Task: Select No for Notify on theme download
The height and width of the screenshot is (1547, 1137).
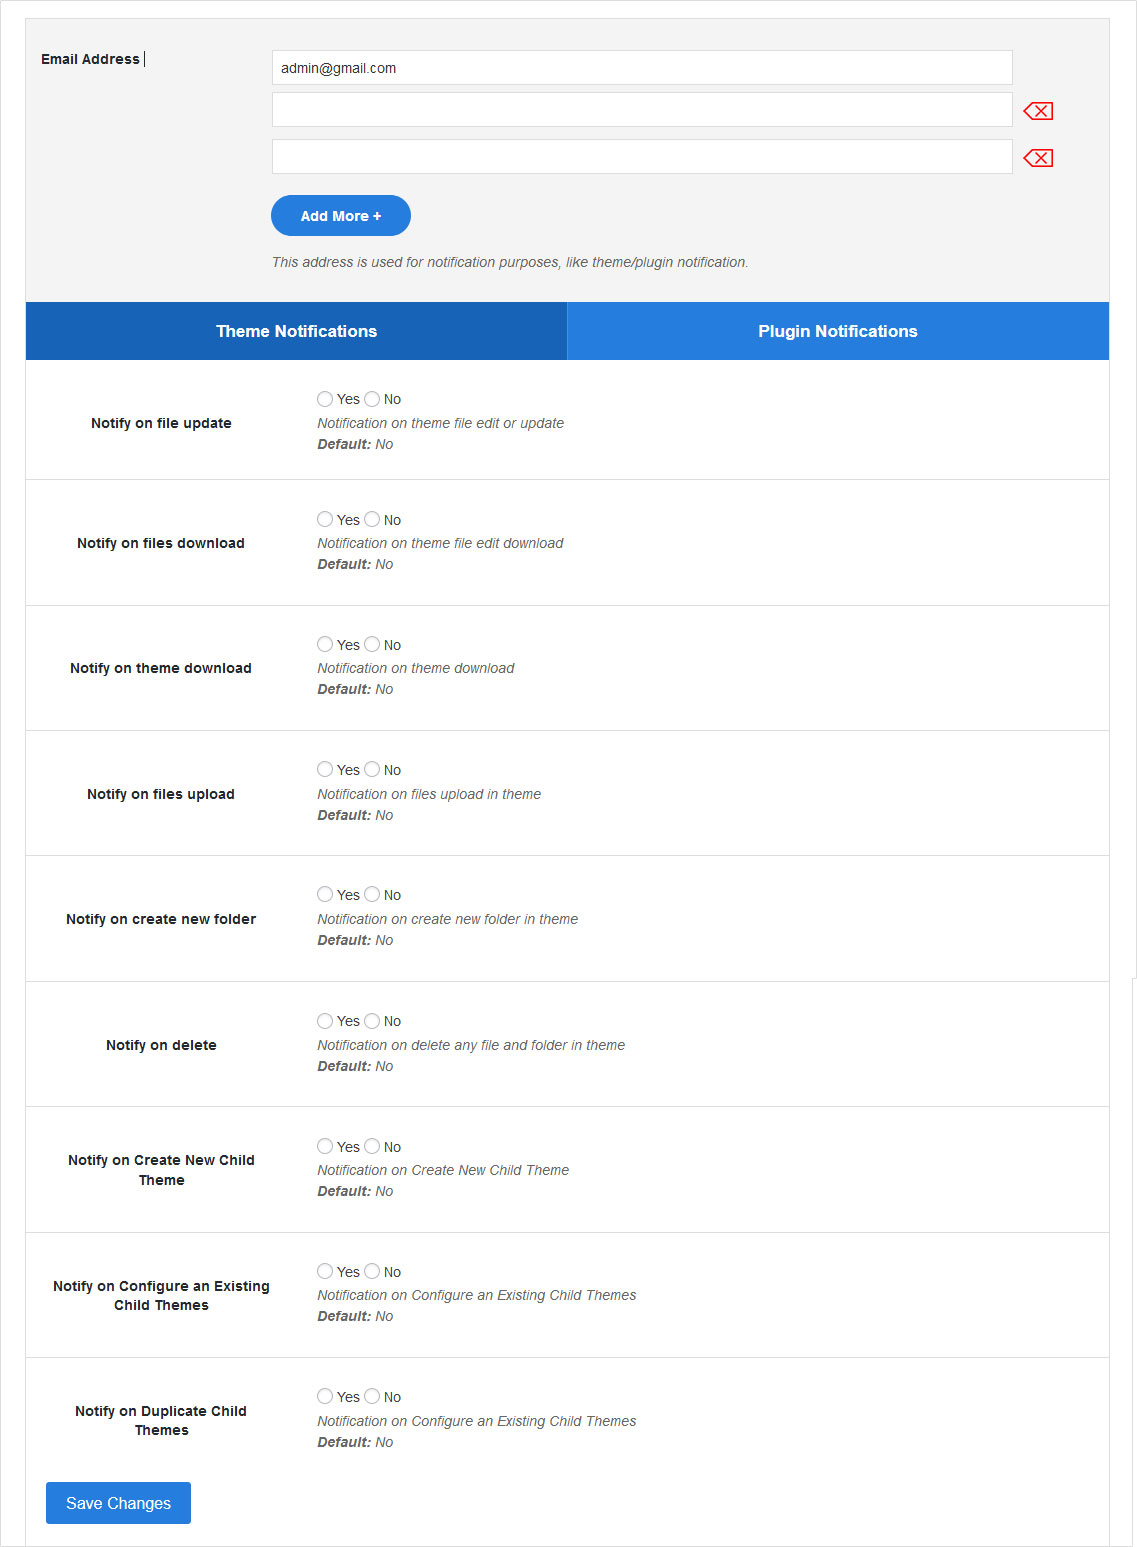Action: 372,644
